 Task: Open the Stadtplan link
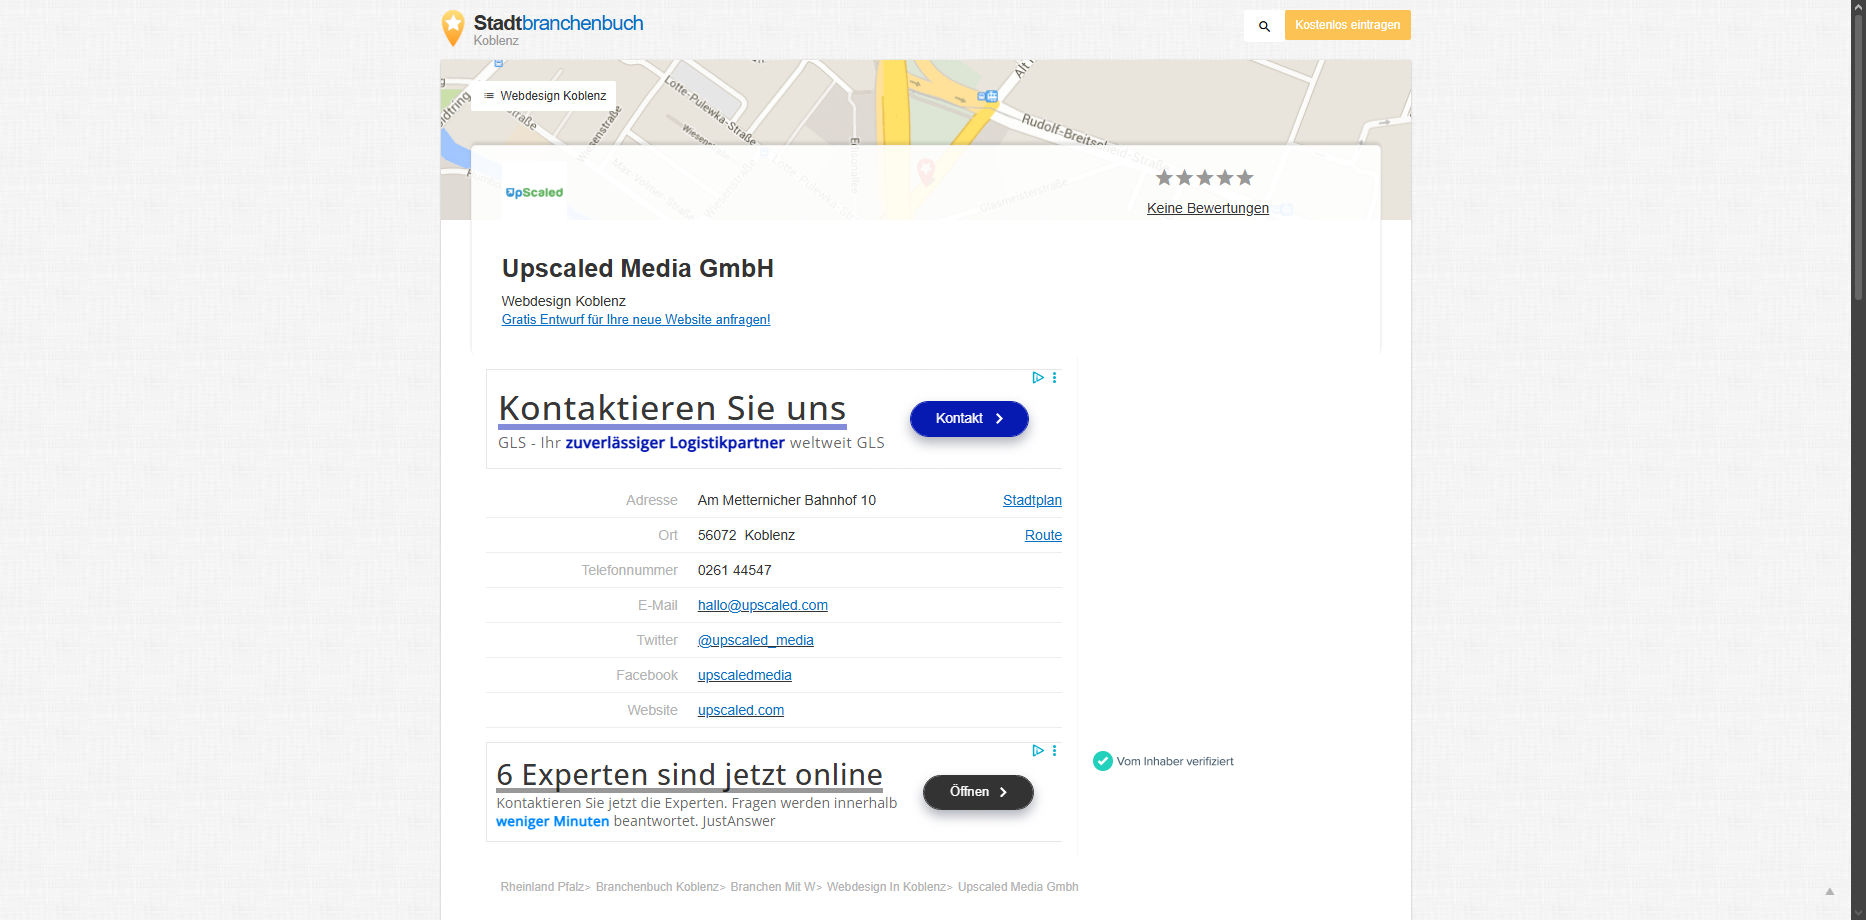pos(1032,500)
